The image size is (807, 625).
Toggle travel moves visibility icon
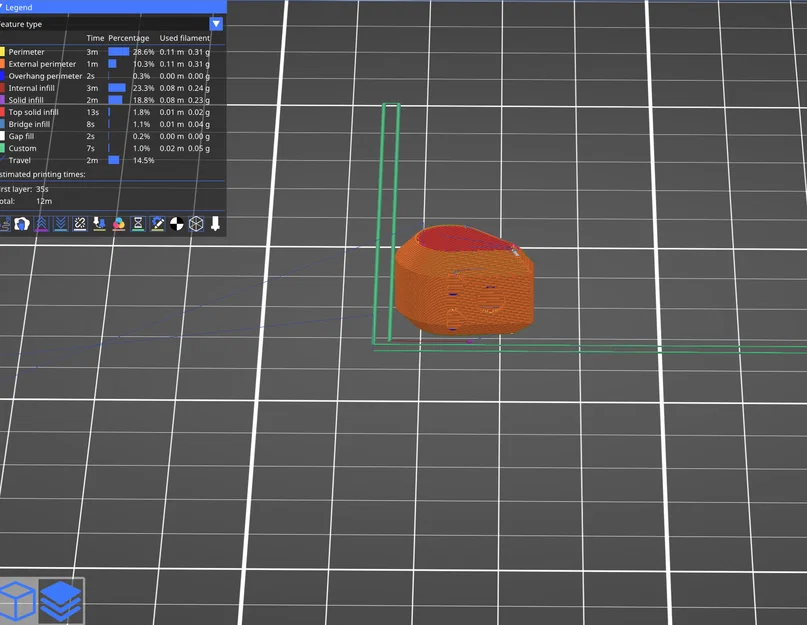[4, 224]
